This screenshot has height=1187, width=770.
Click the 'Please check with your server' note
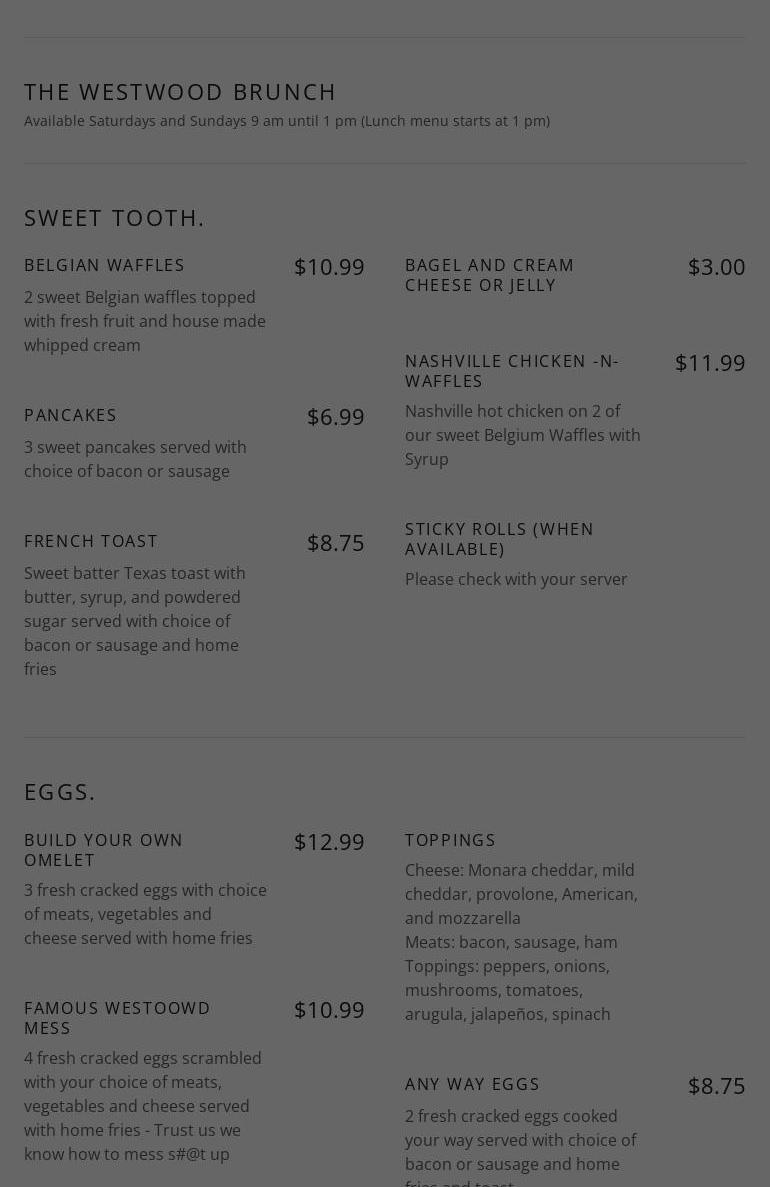[x=516, y=579]
